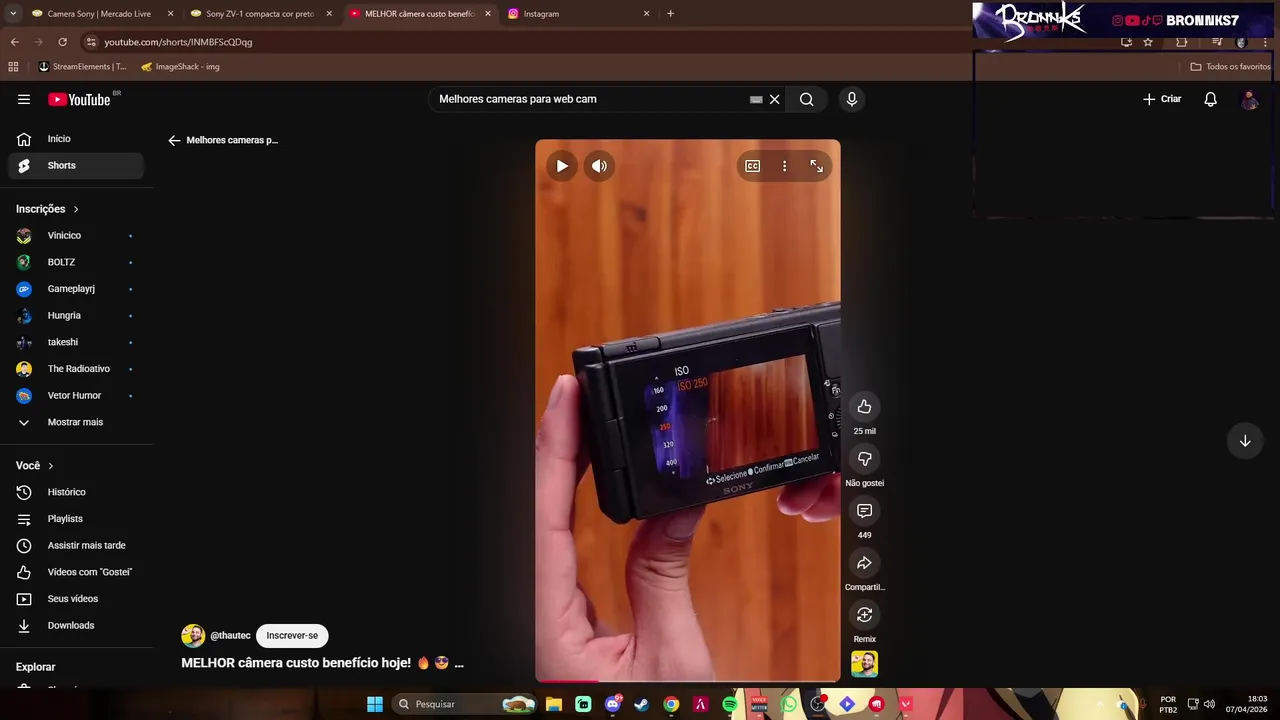
Task: Open Assistir mais tarde list
Action: click(x=76, y=545)
